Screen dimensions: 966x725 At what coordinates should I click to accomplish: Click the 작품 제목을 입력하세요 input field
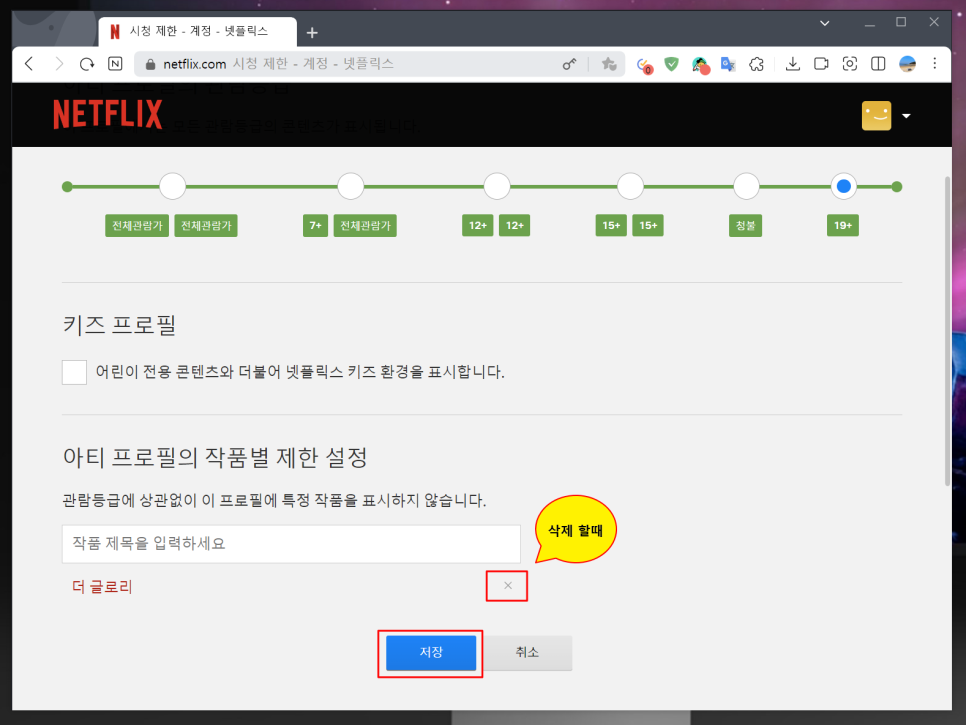[291, 544]
